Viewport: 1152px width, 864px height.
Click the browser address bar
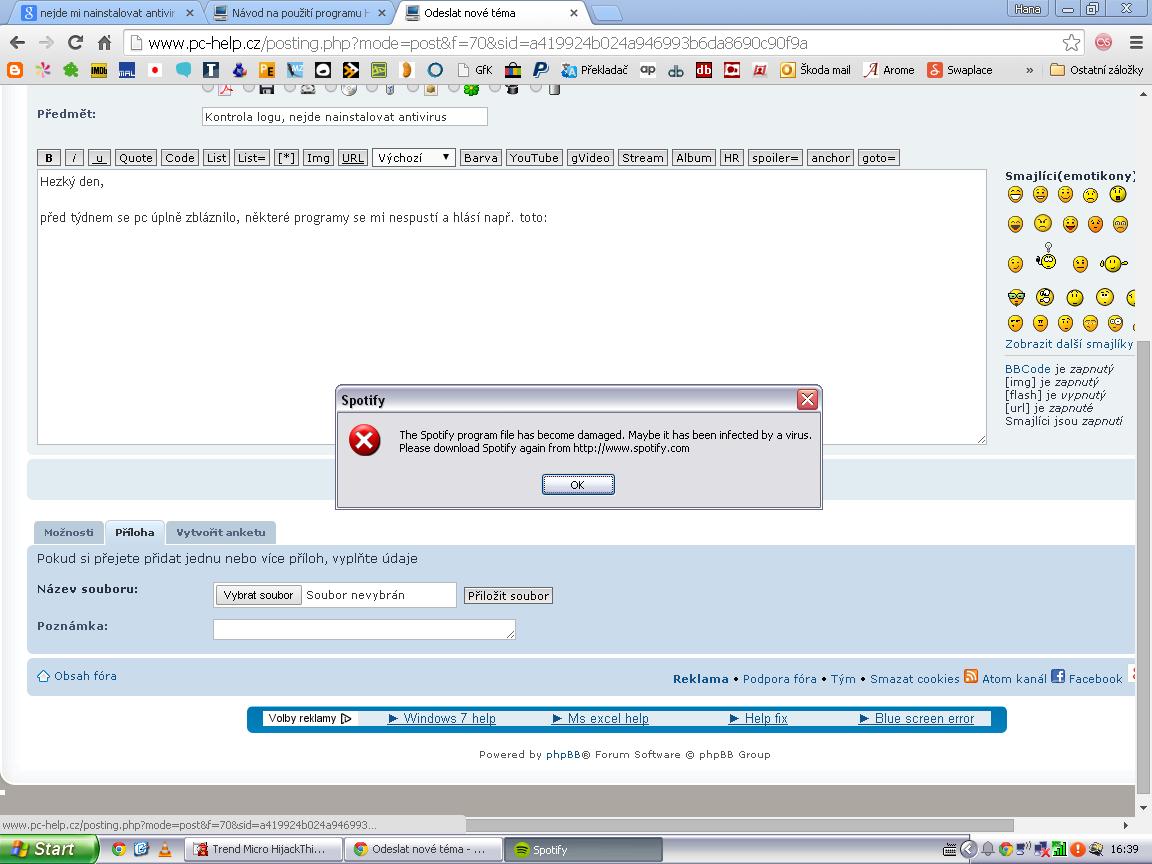pos(595,43)
